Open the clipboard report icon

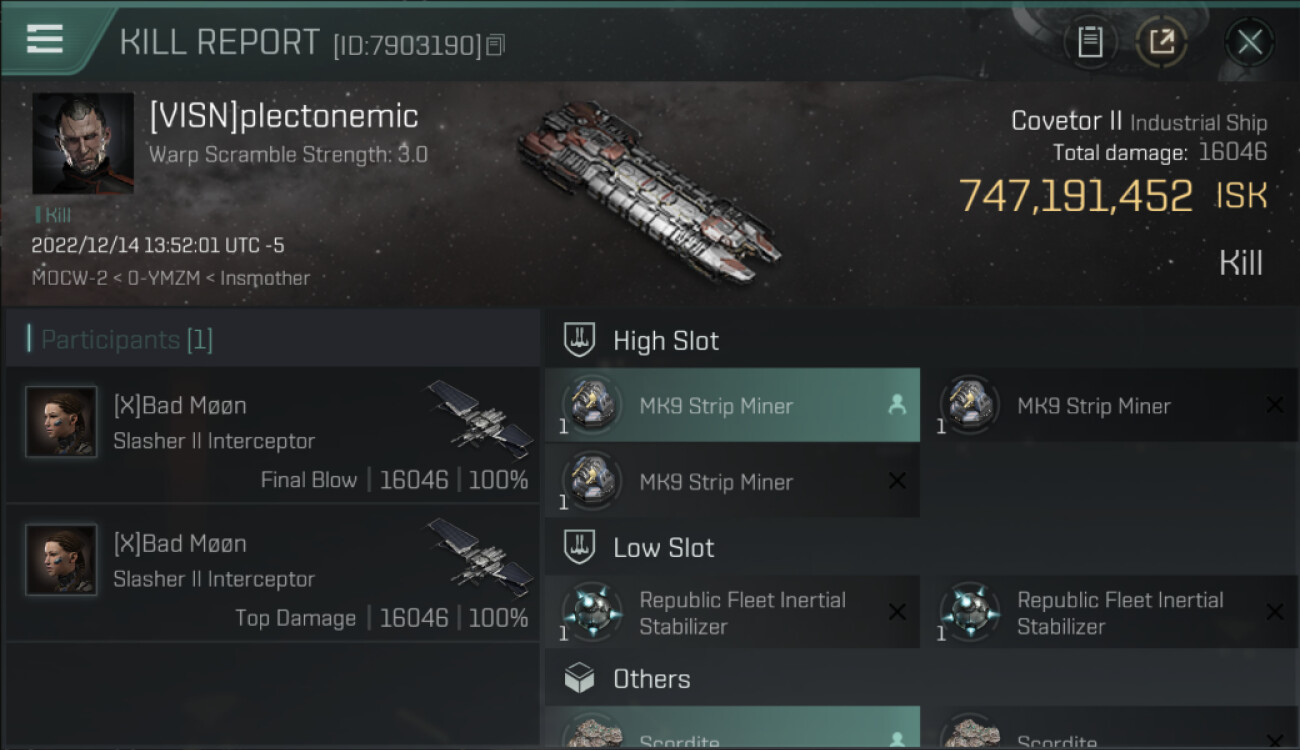pos(1089,42)
